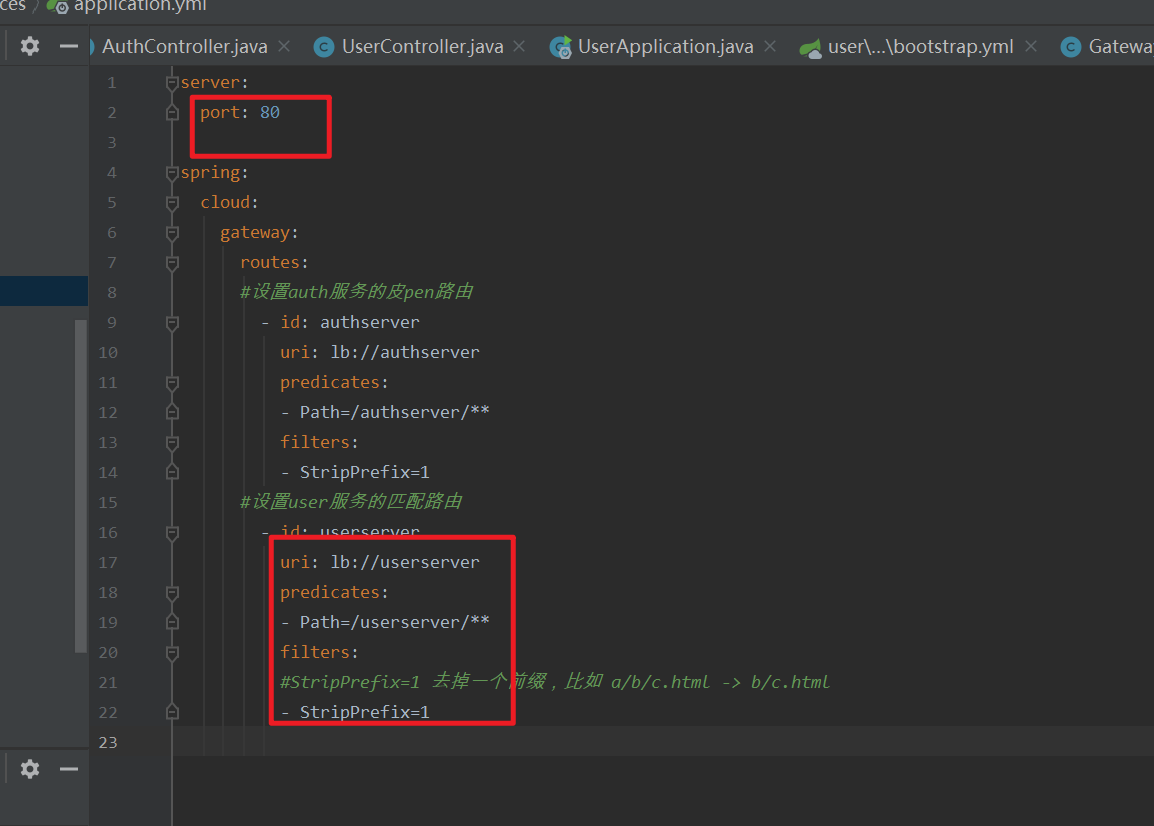The height and width of the screenshot is (826, 1154).
Task: Collapse the gateway block at line 6
Action: [172, 233]
